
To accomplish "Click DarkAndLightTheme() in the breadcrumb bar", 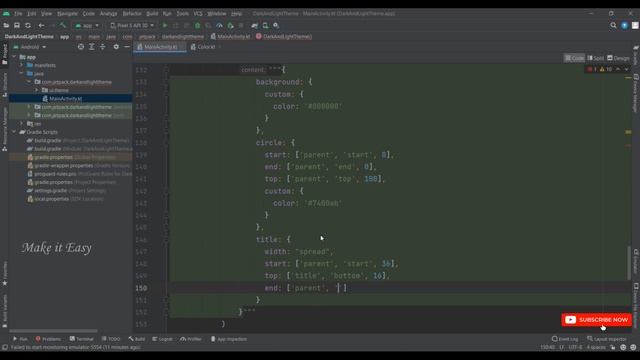I will (284, 36).
